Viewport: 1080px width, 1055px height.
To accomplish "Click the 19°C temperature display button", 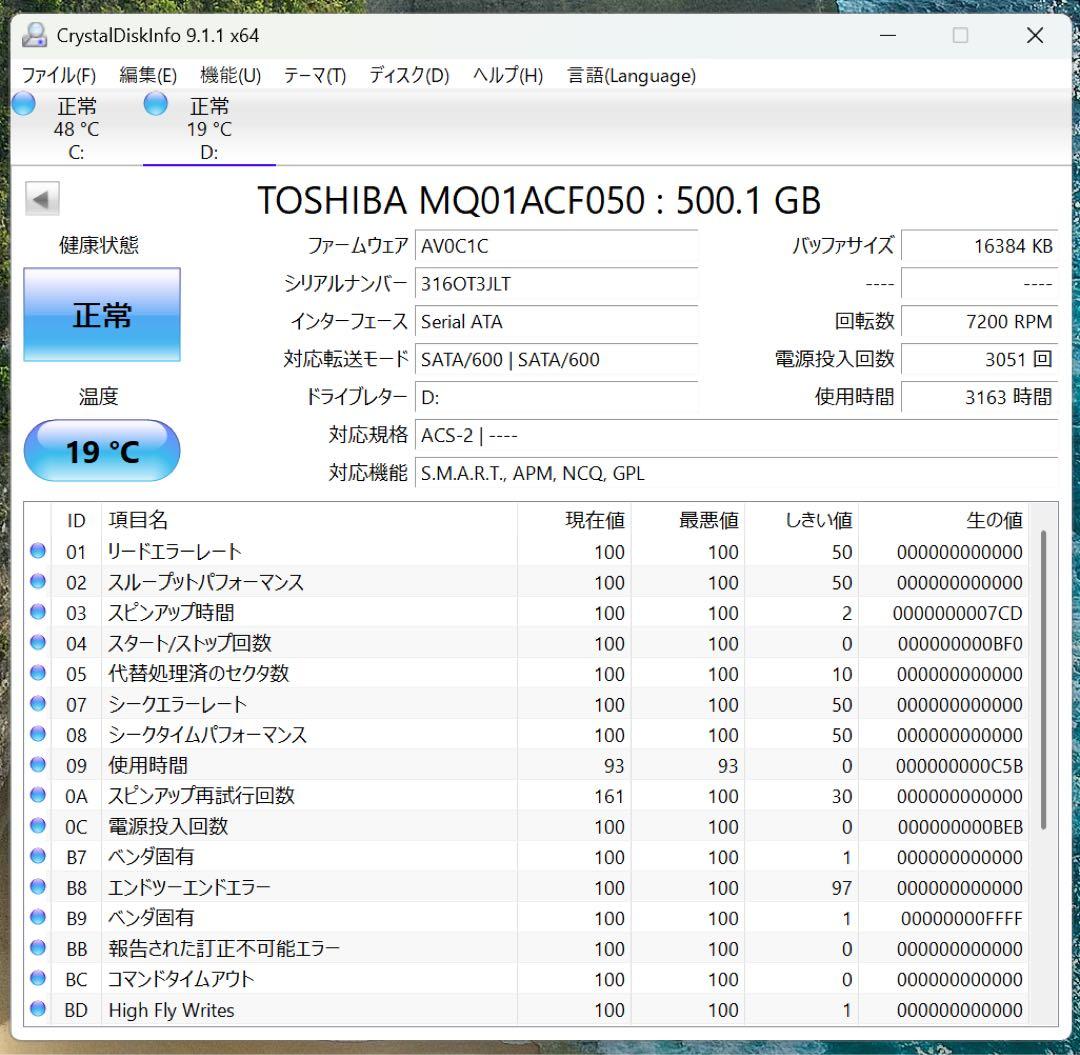I will pyautogui.click(x=101, y=451).
